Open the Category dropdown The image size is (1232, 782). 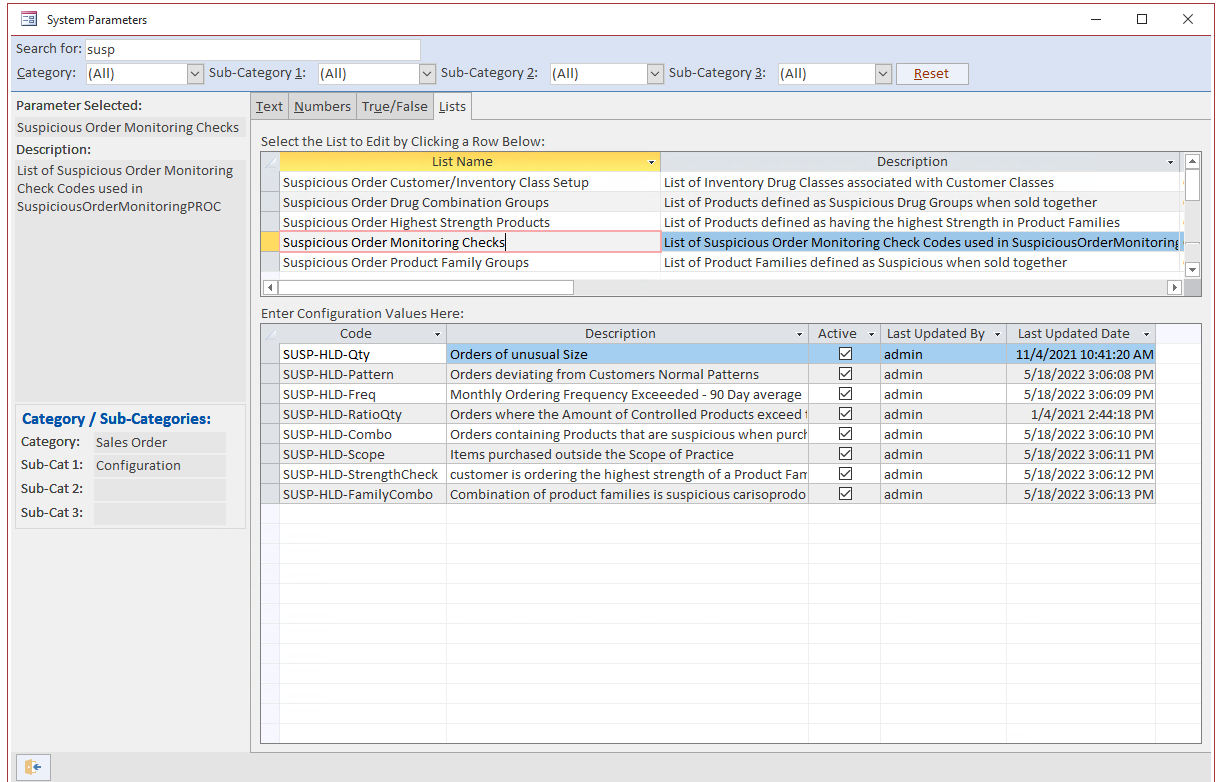[195, 74]
